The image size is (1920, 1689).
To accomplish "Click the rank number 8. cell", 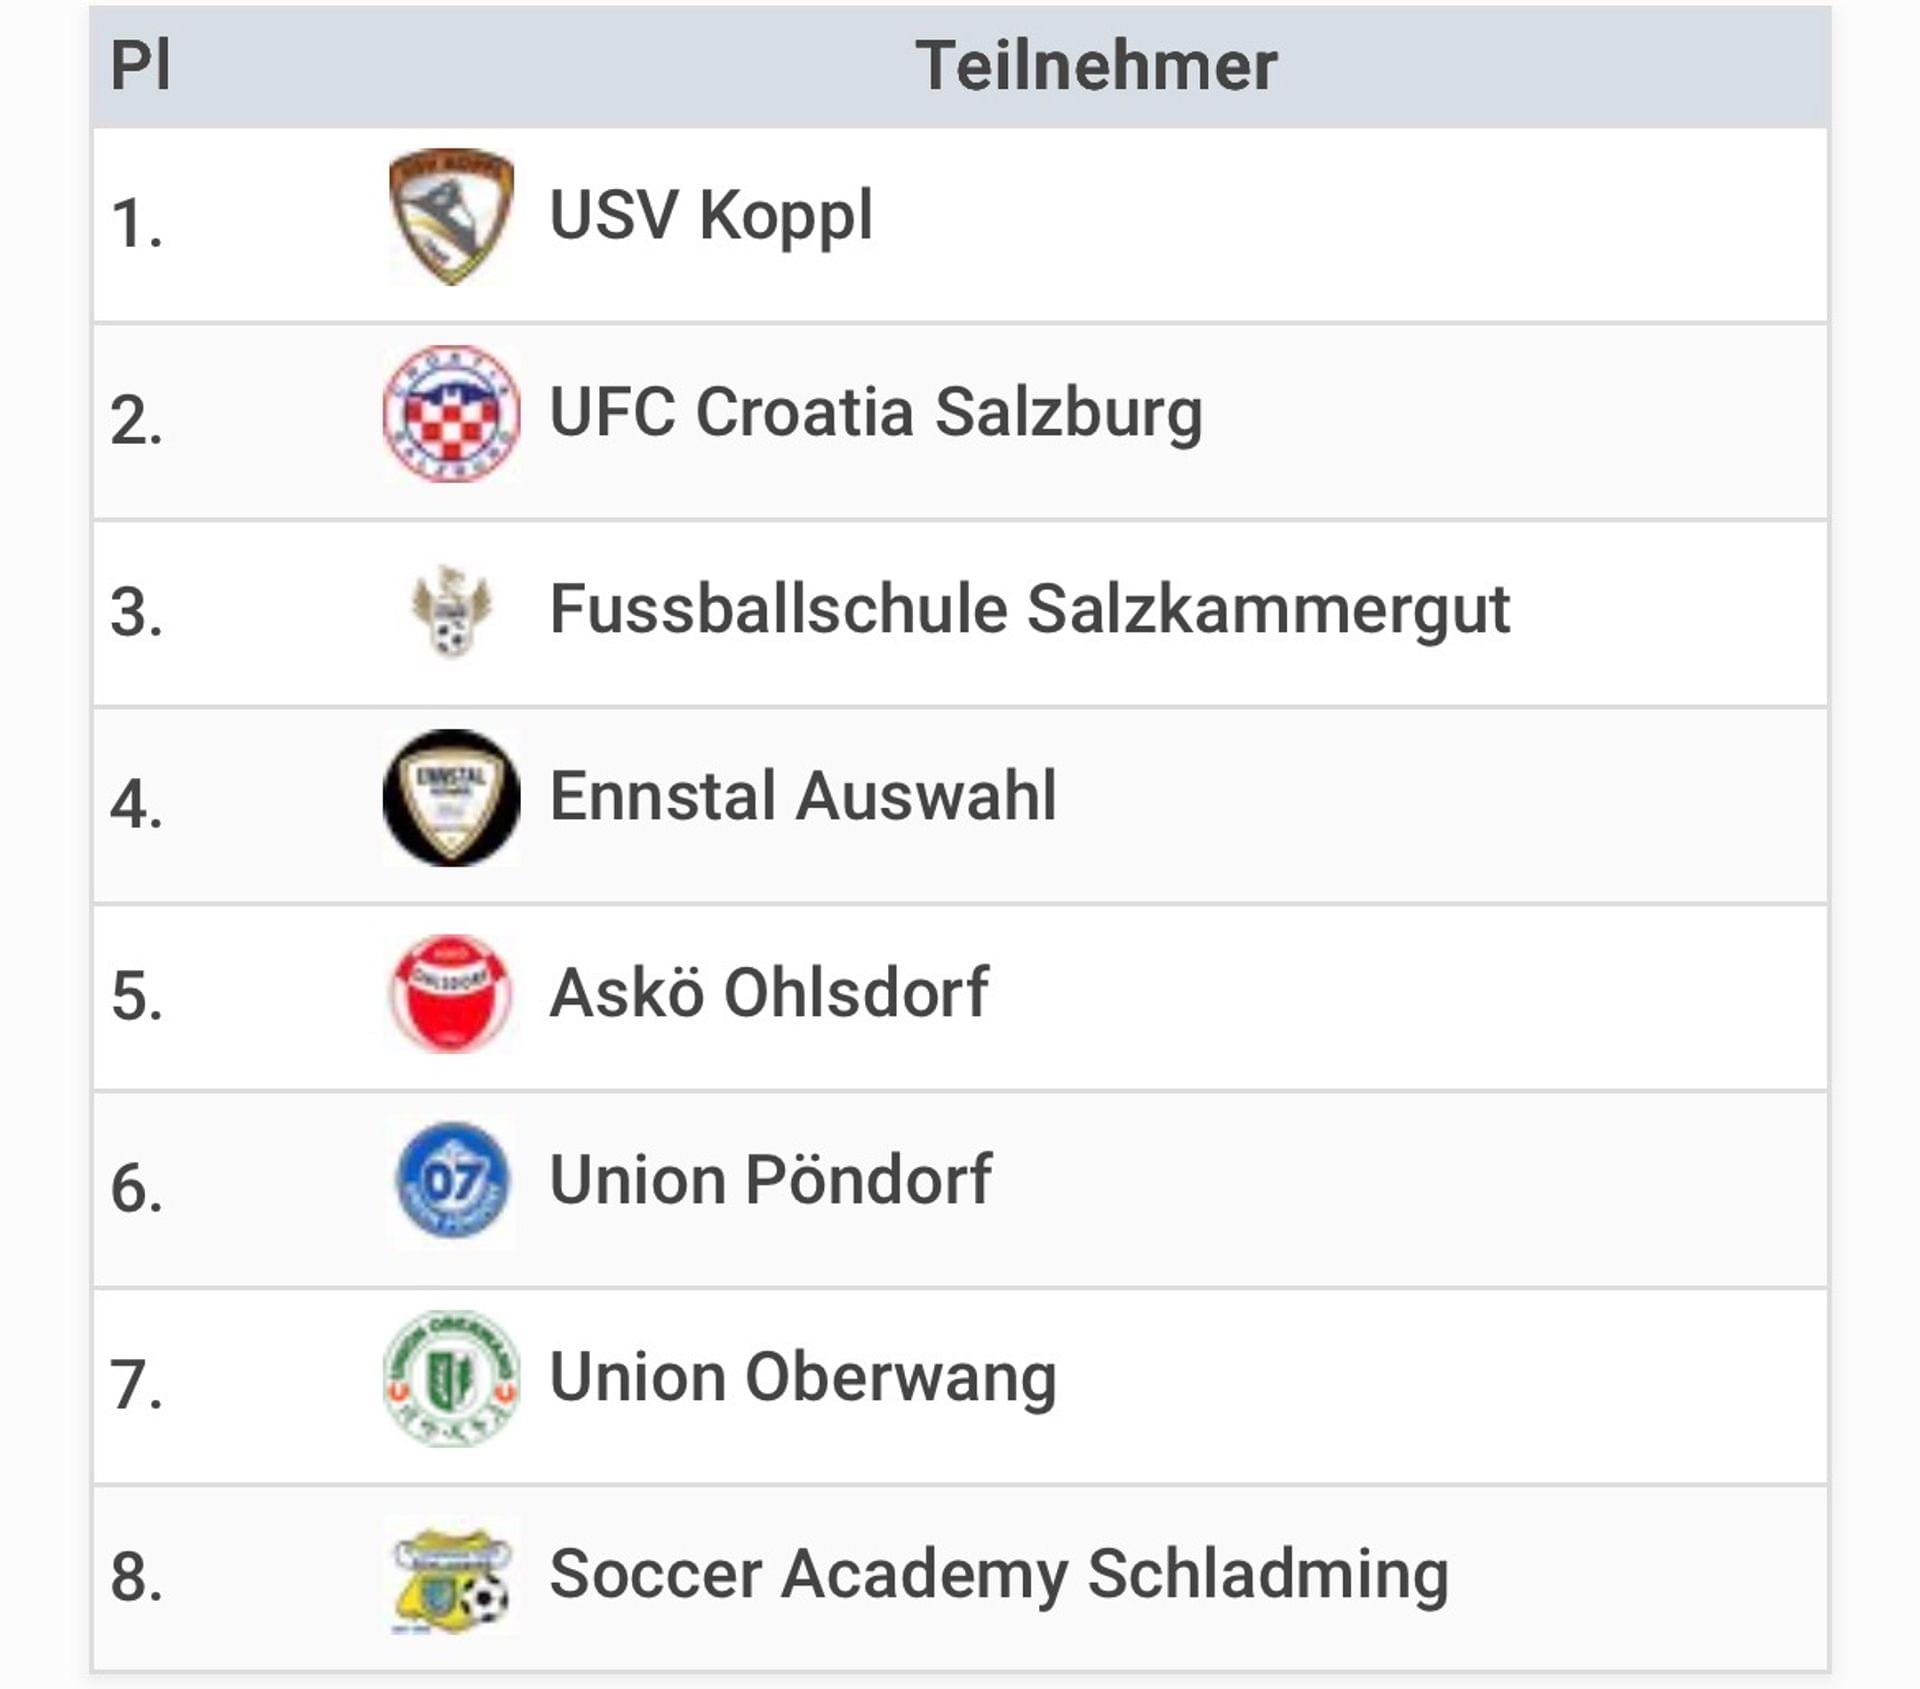I will tap(137, 1577).
